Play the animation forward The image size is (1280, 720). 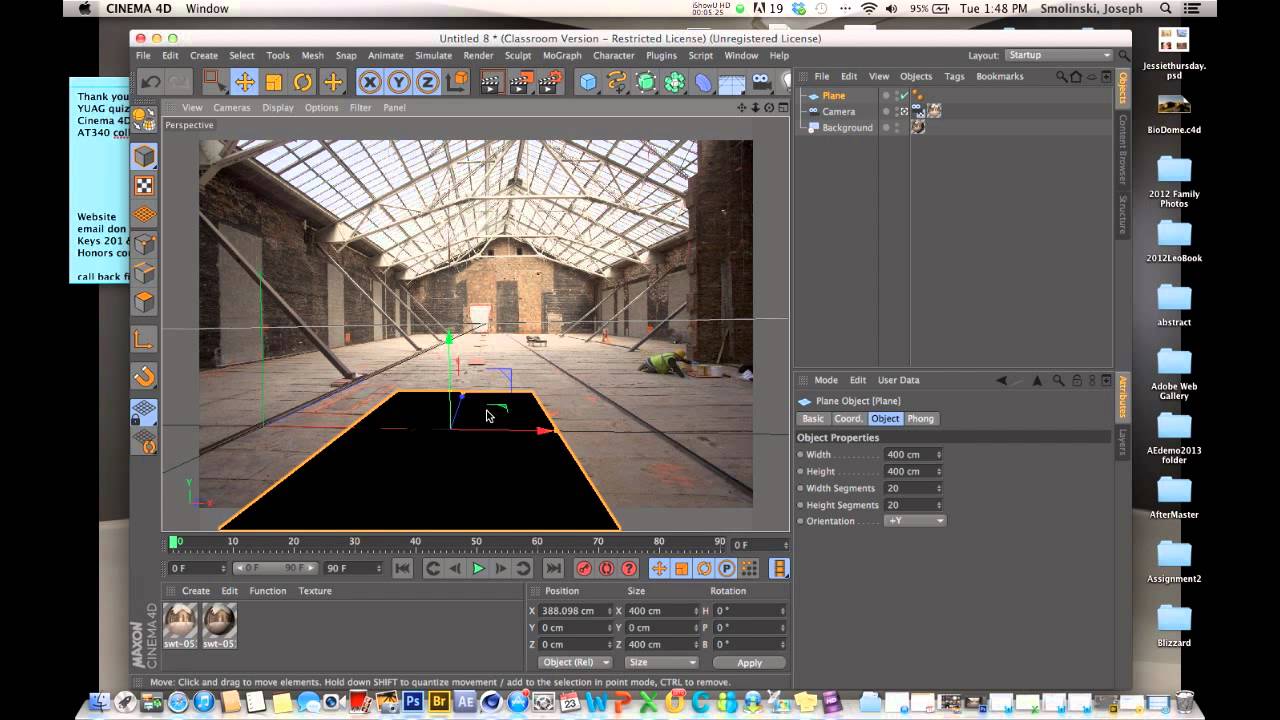click(478, 568)
